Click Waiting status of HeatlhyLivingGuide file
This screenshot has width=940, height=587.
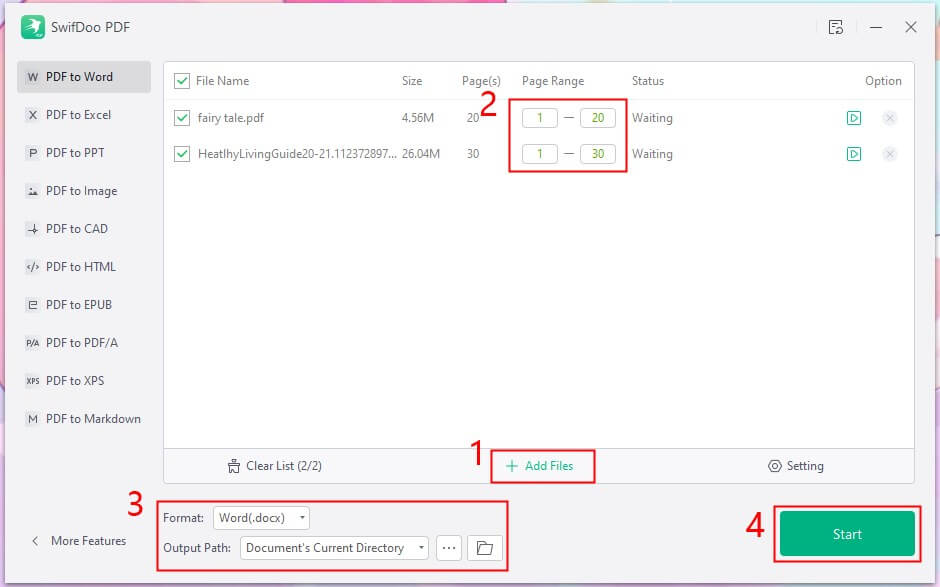[652, 154]
